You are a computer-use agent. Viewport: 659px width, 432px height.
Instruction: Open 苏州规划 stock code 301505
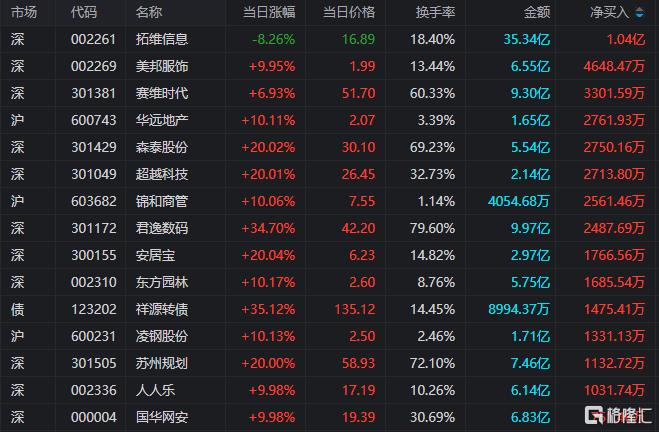click(93, 363)
